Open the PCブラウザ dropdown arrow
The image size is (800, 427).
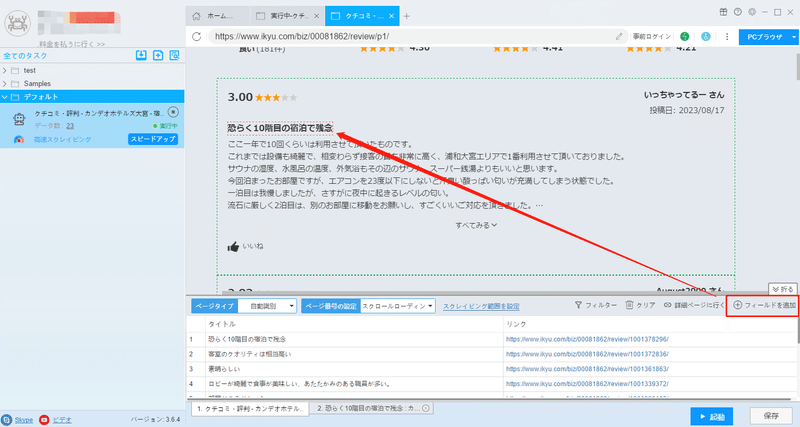pos(794,37)
